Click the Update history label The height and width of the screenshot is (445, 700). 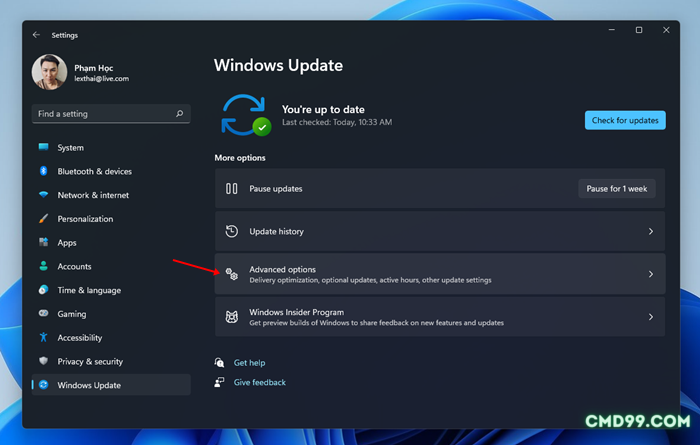click(276, 232)
